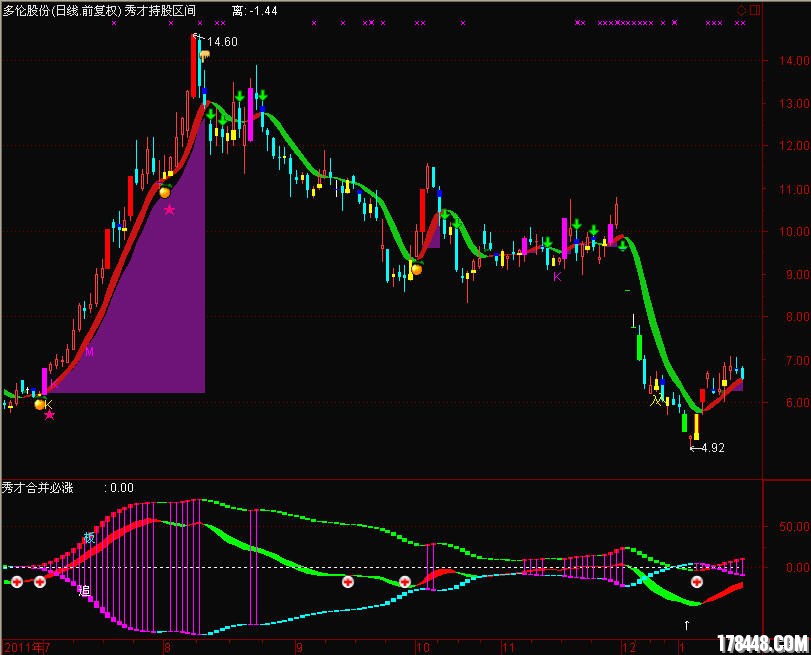Screen dimensions: 811x655
Task: Select the green candle in the December drop
Action: [639, 347]
